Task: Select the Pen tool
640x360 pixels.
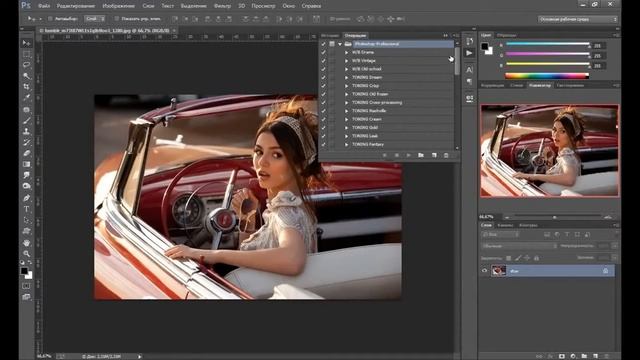Action: click(x=27, y=198)
